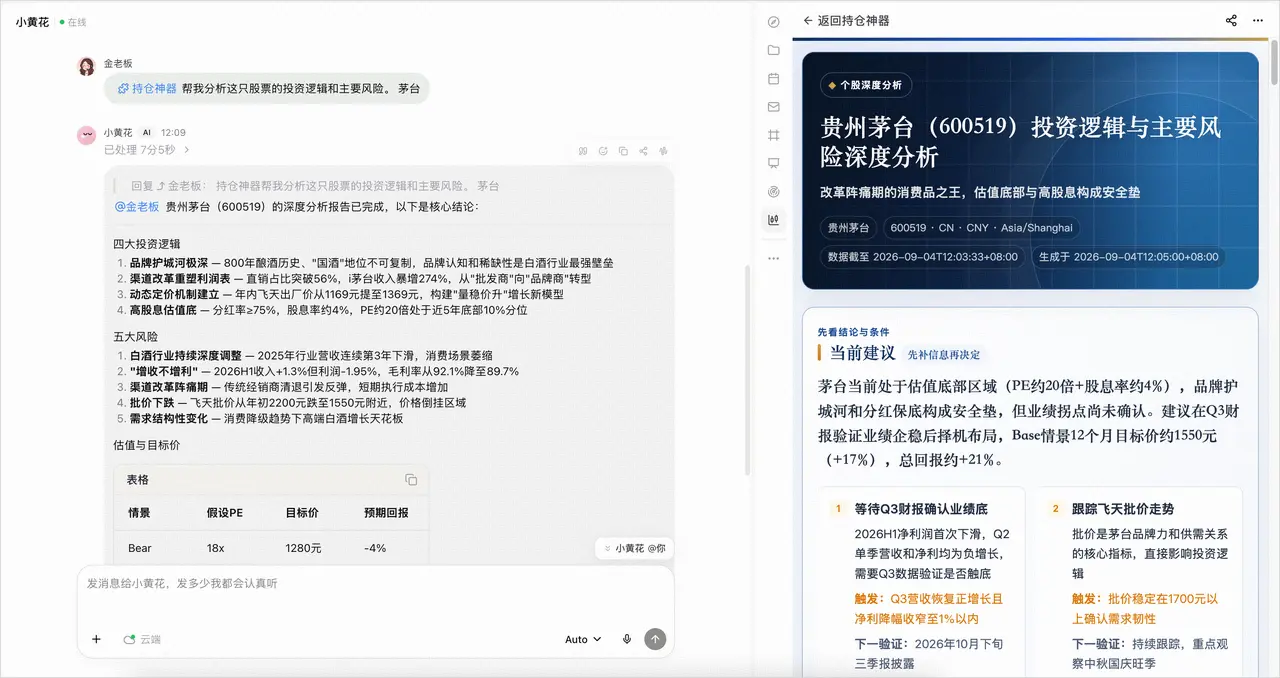Open the 等待Q3财报确认业绩底 card

921,582
